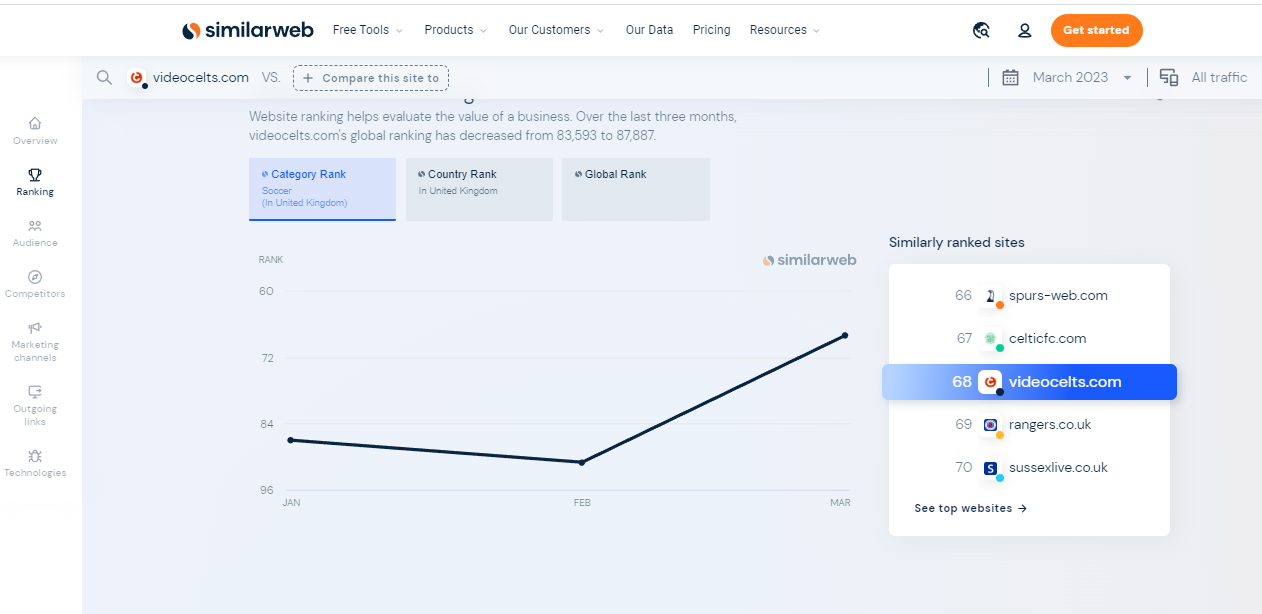Expand the Products dropdown menu
The width and height of the screenshot is (1262, 614).
(455, 30)
